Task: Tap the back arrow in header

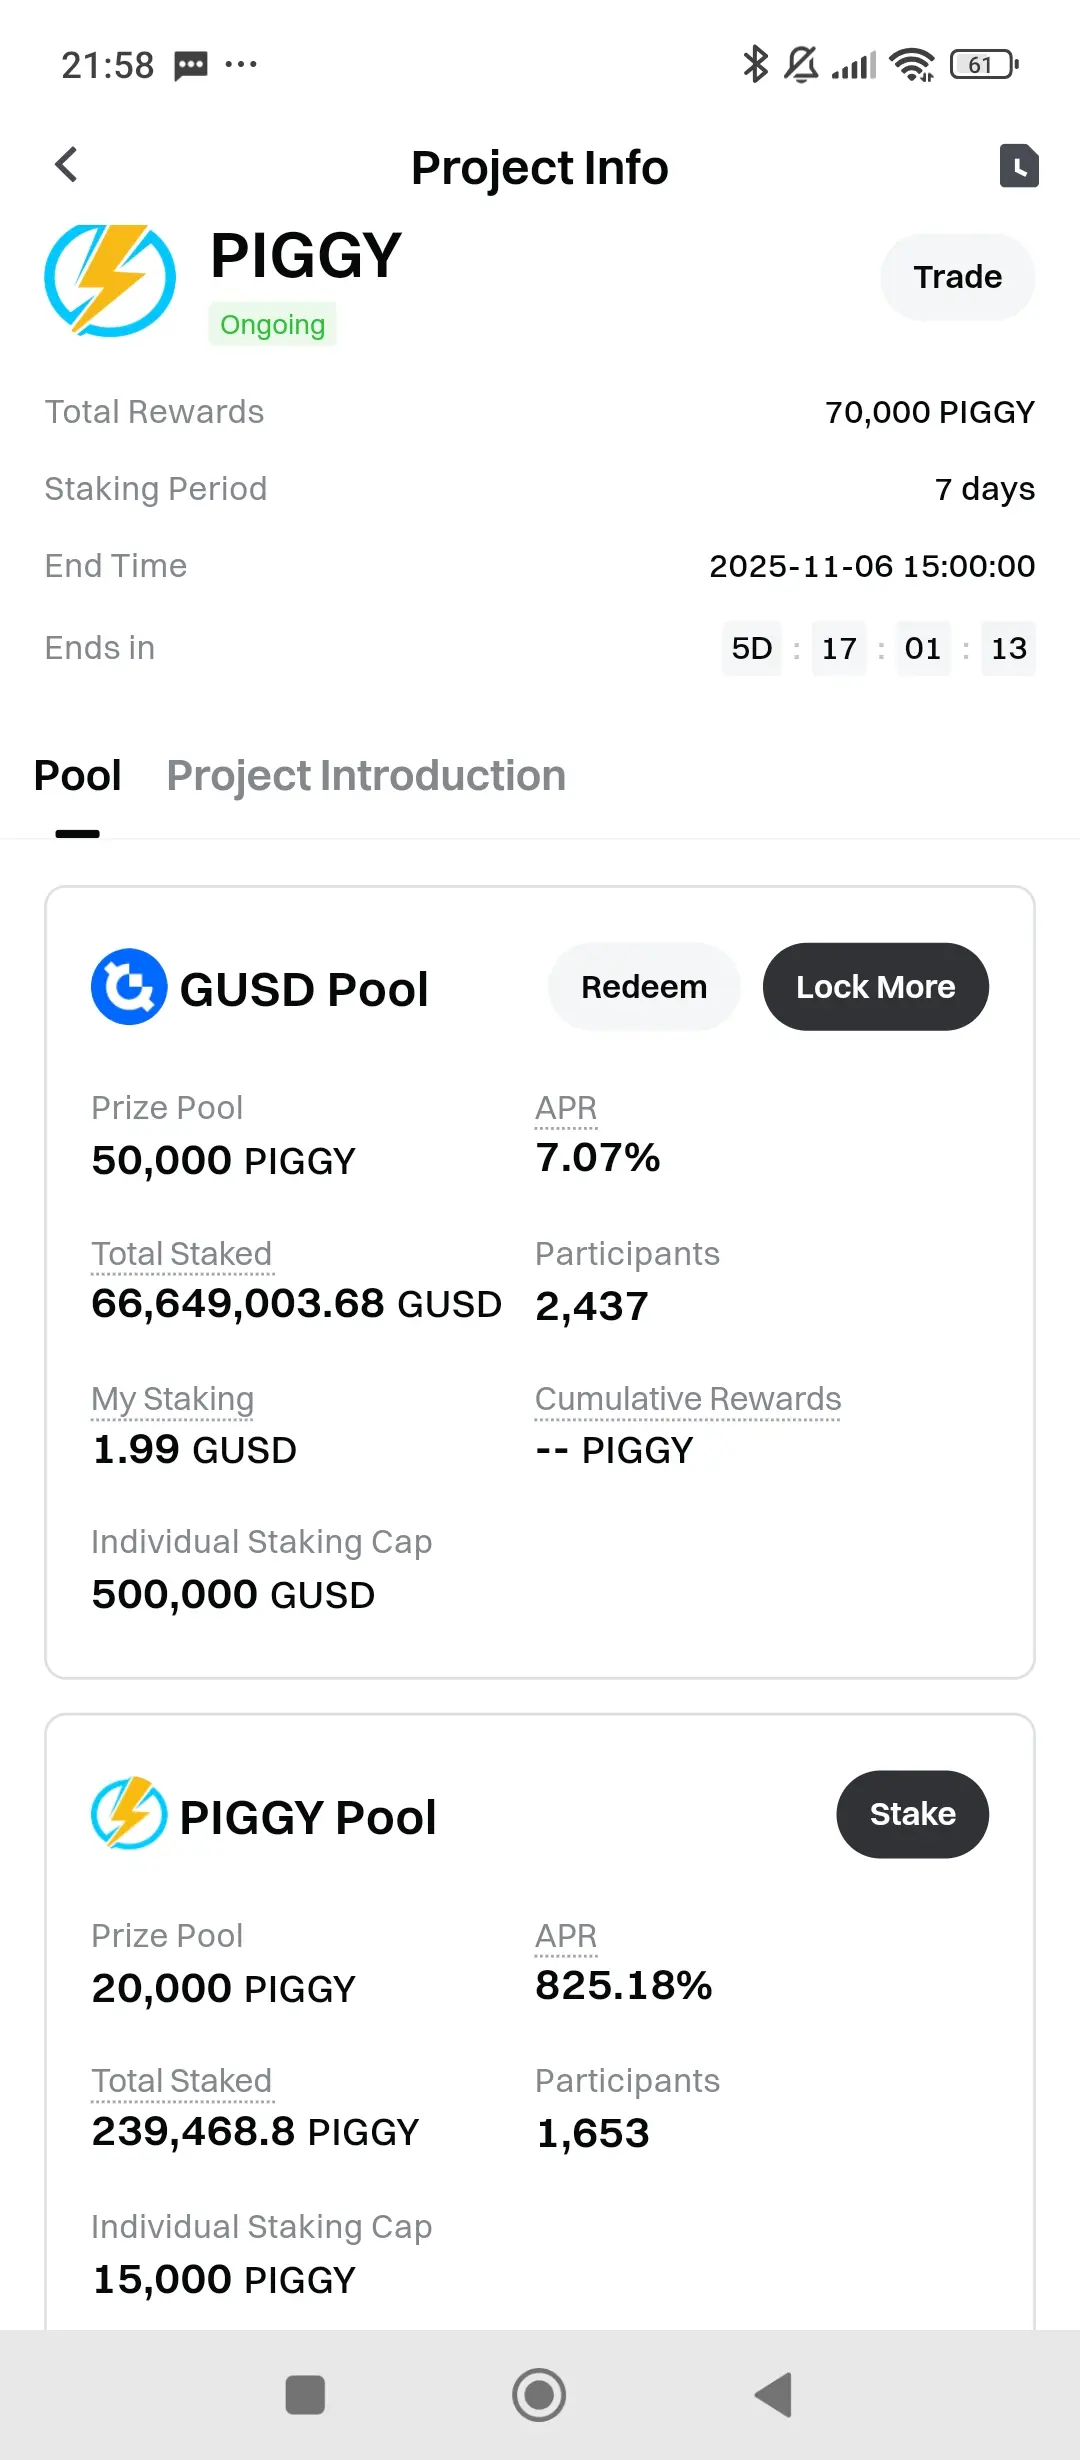Action: [67, 165]
